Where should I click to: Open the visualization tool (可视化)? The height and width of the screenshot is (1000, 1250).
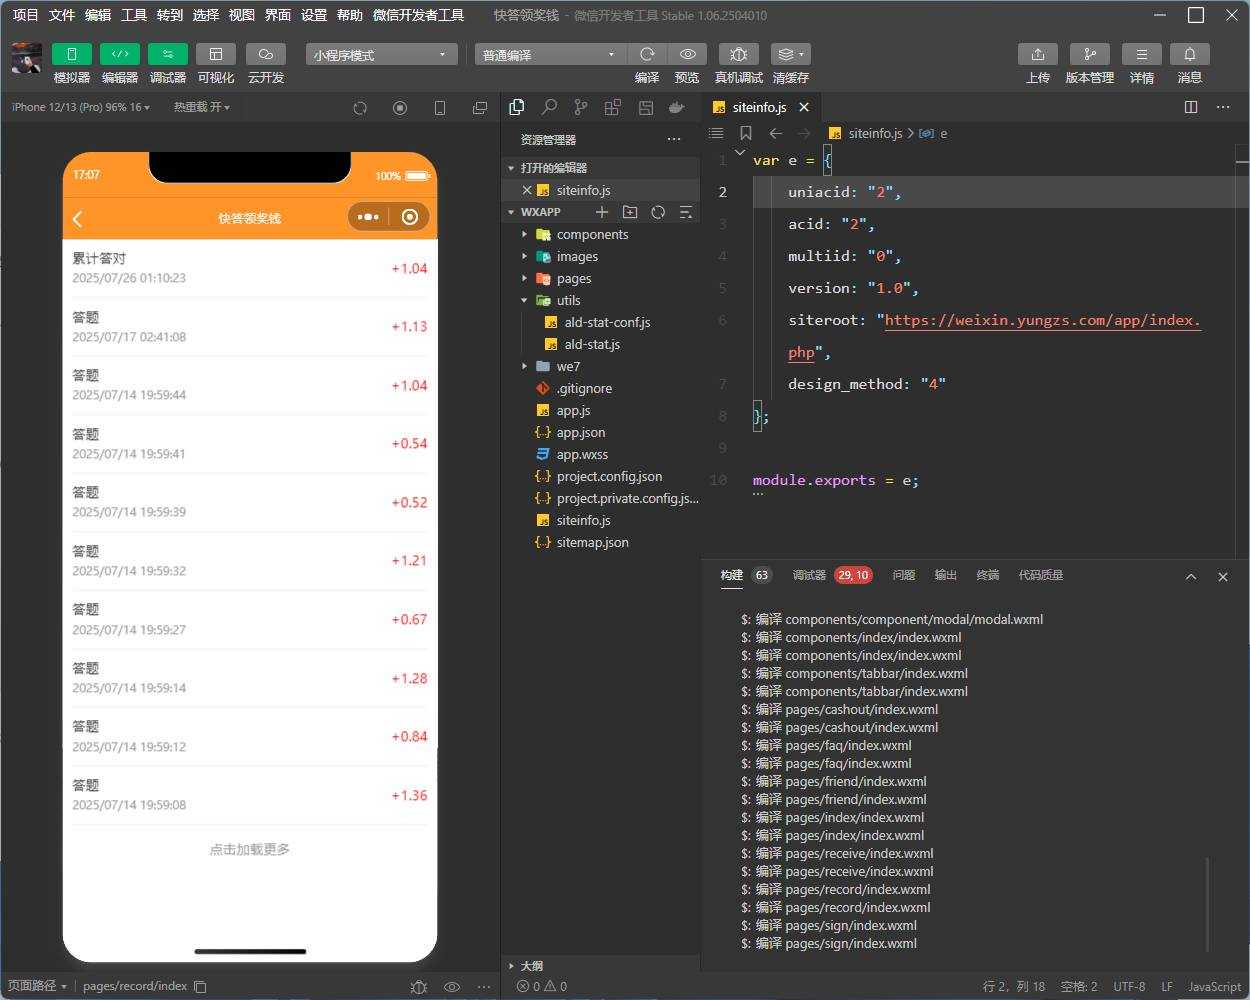coord(216,54)
